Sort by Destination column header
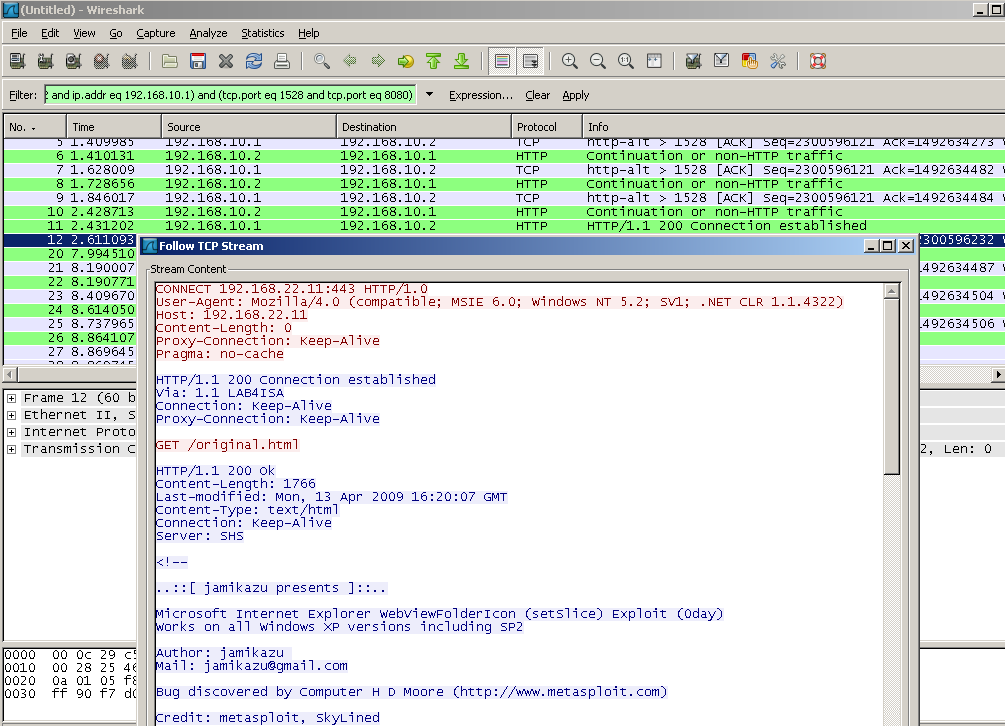 click(424, 127)
